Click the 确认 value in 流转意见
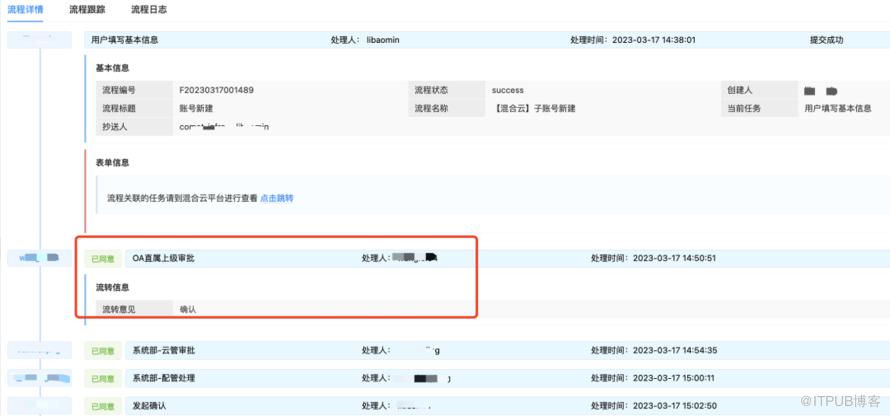The width and height of the screenshot is (890, 416). 187,309
